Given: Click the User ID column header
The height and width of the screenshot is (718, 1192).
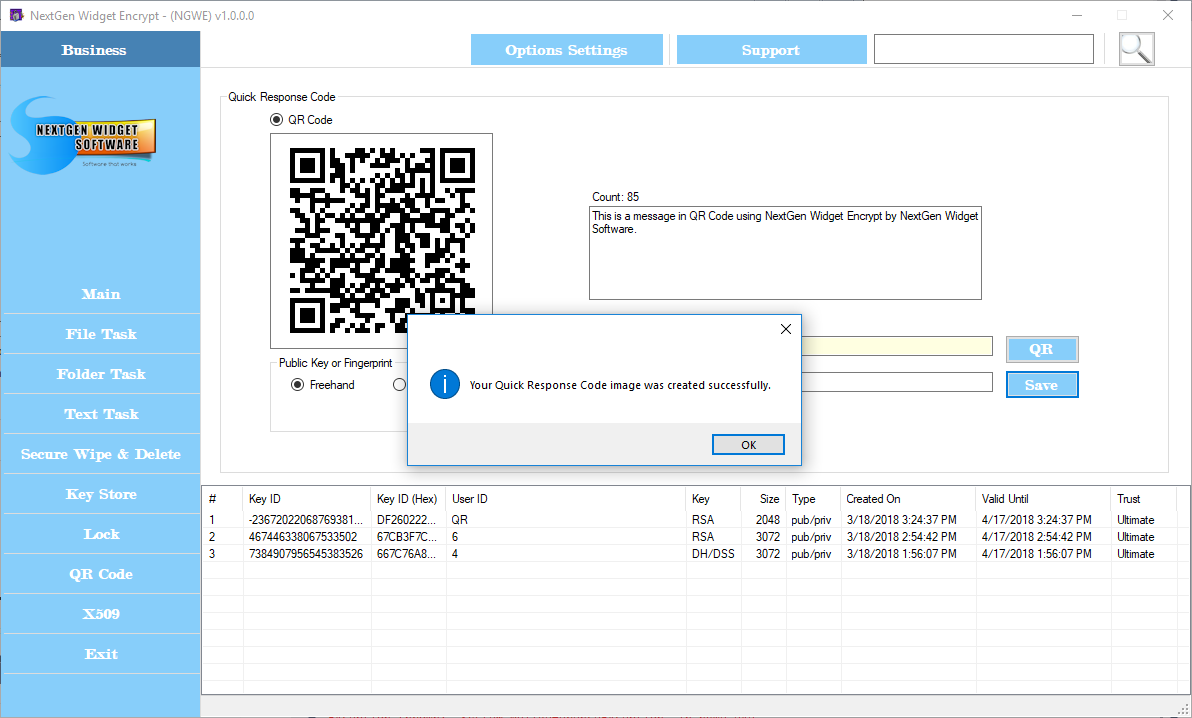Looking at the screenshot, I should click(566, 499).
